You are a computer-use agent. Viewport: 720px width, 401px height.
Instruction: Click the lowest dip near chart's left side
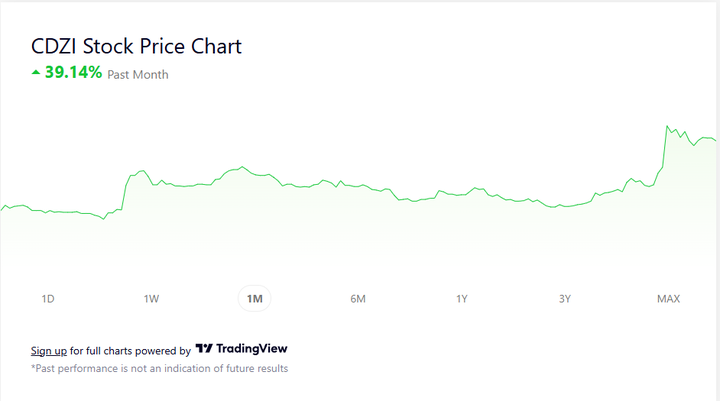click(x=104, y=219)
